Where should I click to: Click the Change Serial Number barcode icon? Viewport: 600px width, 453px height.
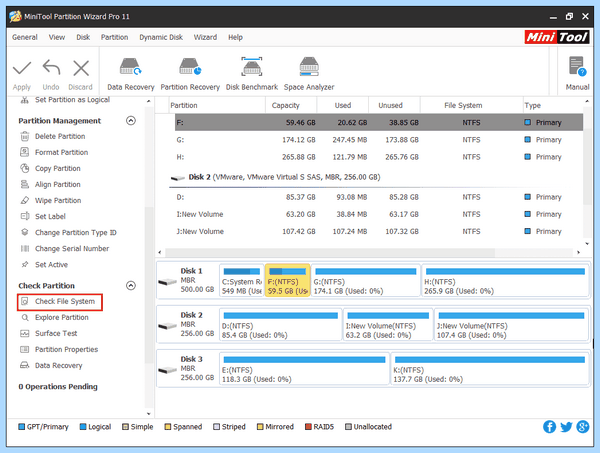24,249
